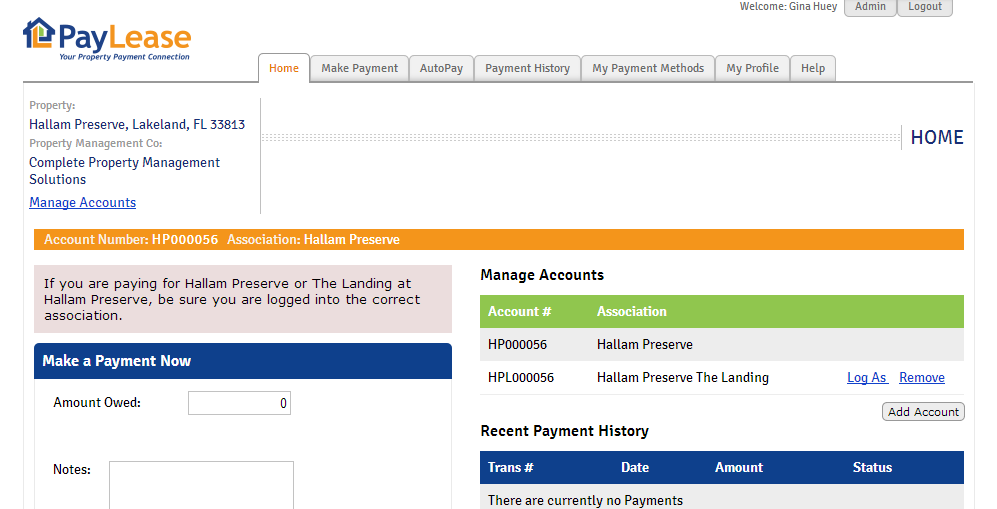Click the PayLease house logo
The width and height of the screenshot is (997, 509).
click(39, 34)
